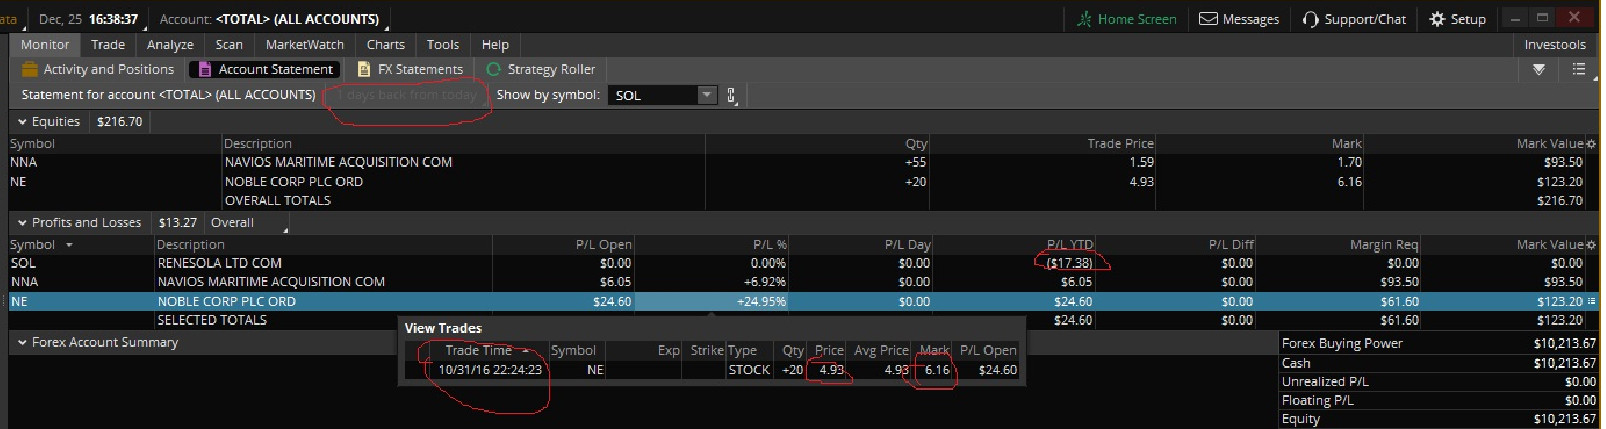Open the Investools tab

(1555, 44)
